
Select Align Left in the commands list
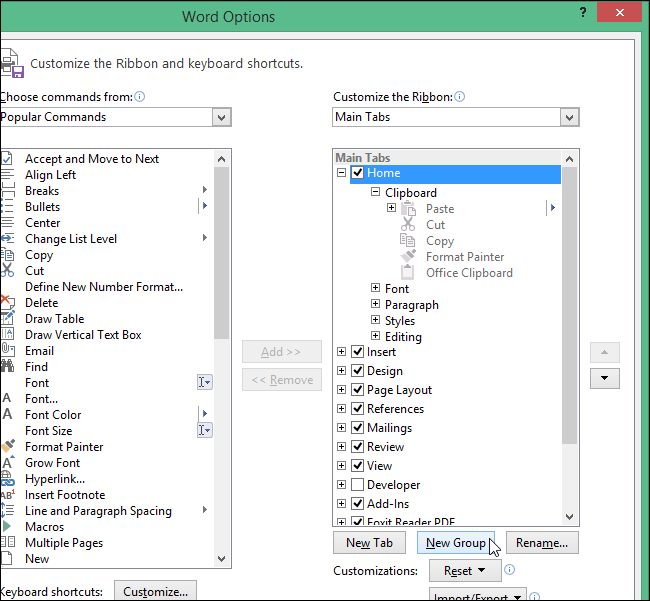coord(106,174)
